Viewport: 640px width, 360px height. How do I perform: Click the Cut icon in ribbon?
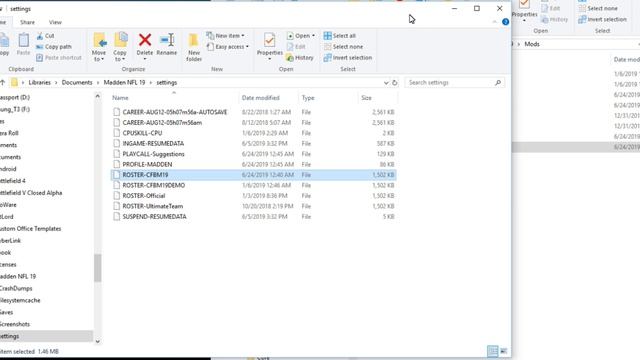tap(40, 36)
